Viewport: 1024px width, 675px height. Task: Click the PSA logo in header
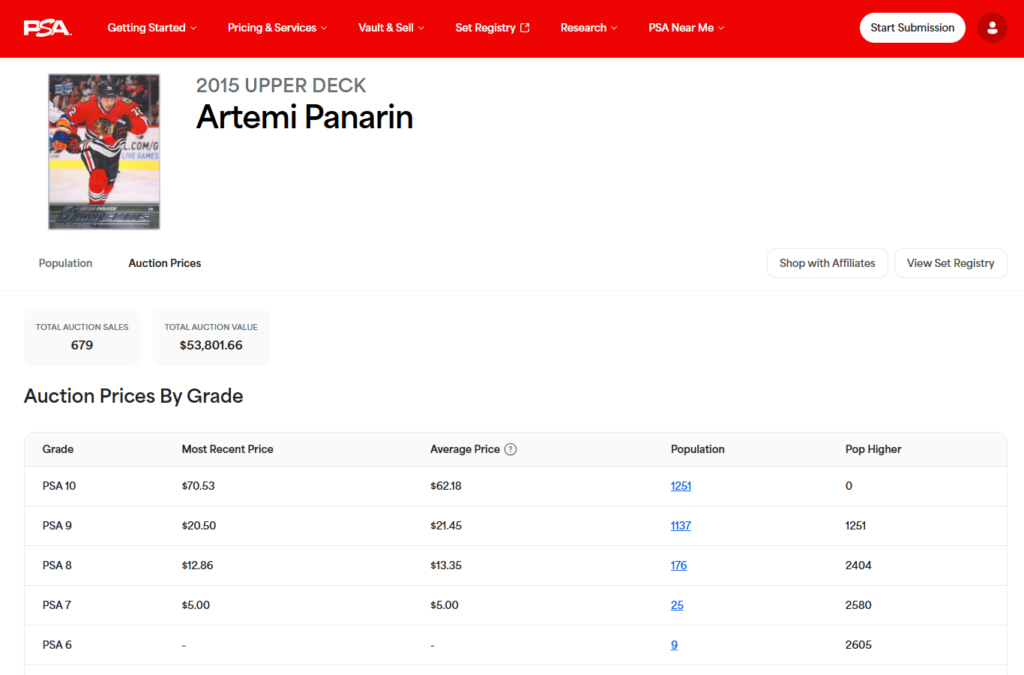click(47, 28)
